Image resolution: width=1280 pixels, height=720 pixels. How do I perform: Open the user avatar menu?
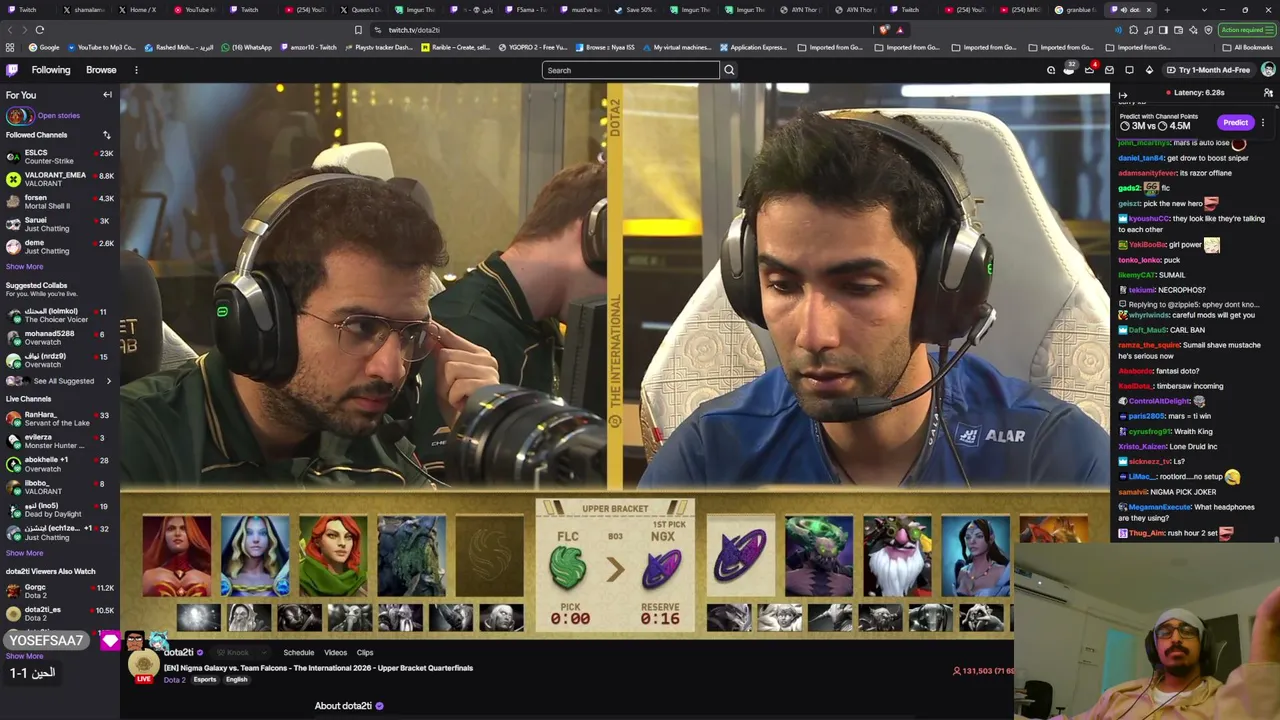click(x=1268, y=70)
